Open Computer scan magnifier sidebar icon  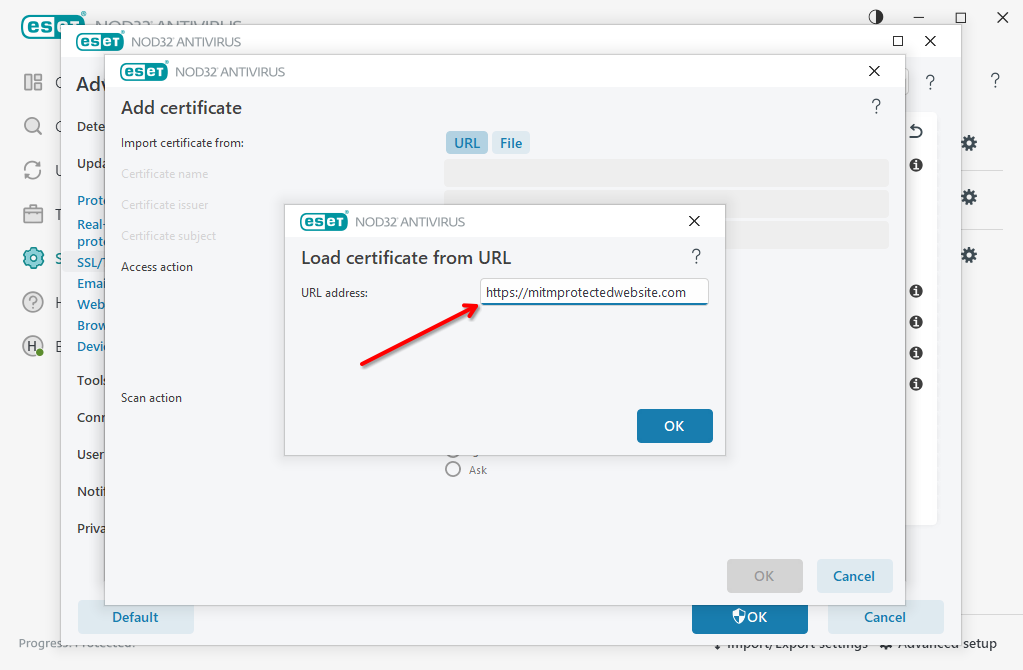[33, 126]
